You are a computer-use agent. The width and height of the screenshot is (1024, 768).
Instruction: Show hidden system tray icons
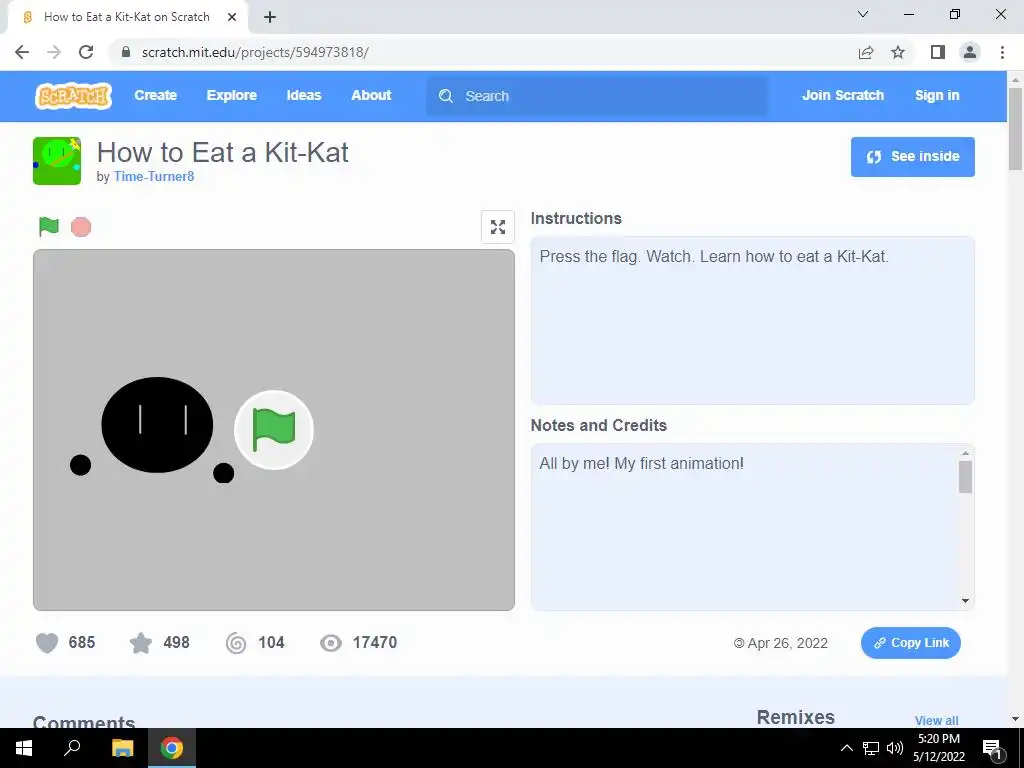(x=846, y=748)
